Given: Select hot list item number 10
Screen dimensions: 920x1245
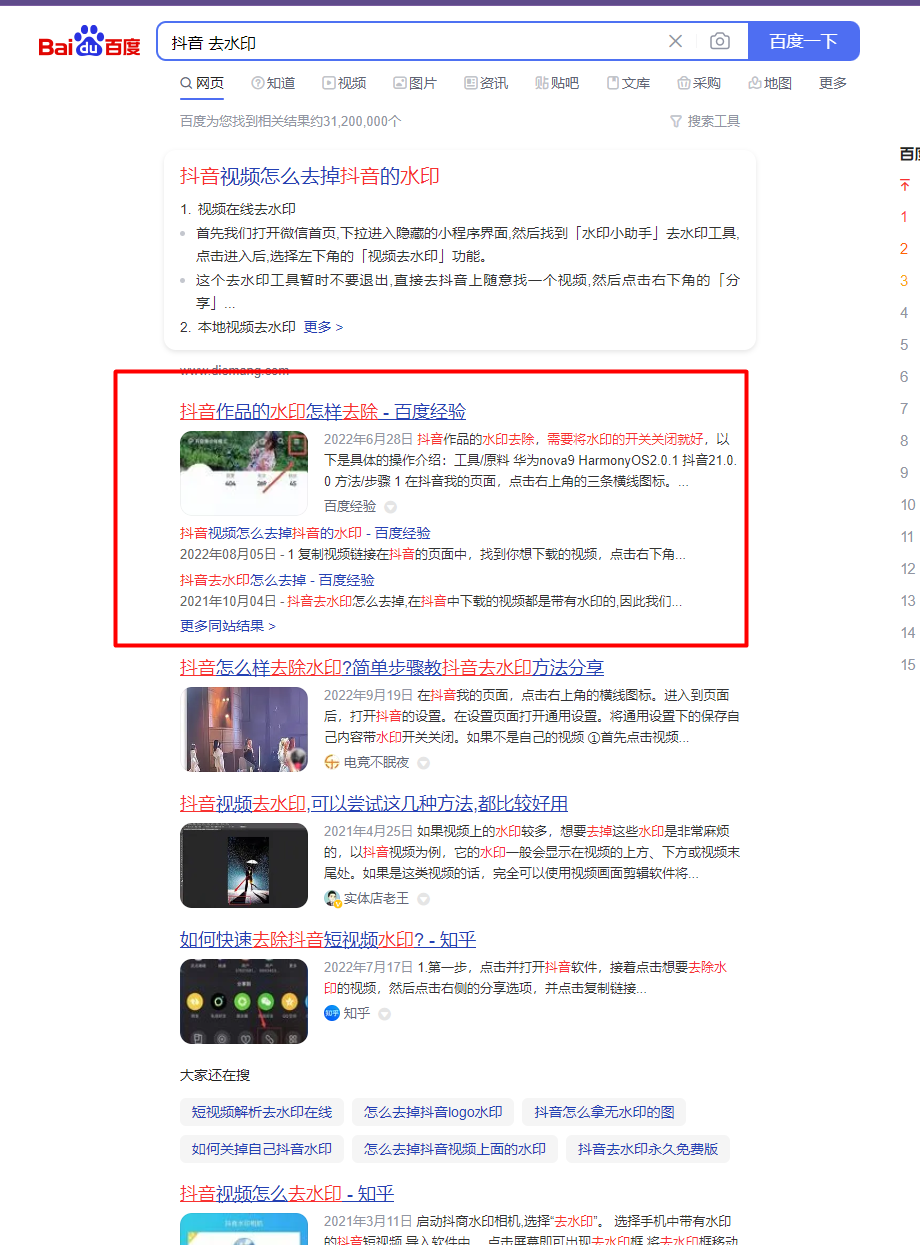Looking at the screenshot, I should pyautogui.click(x=908, y=505).
